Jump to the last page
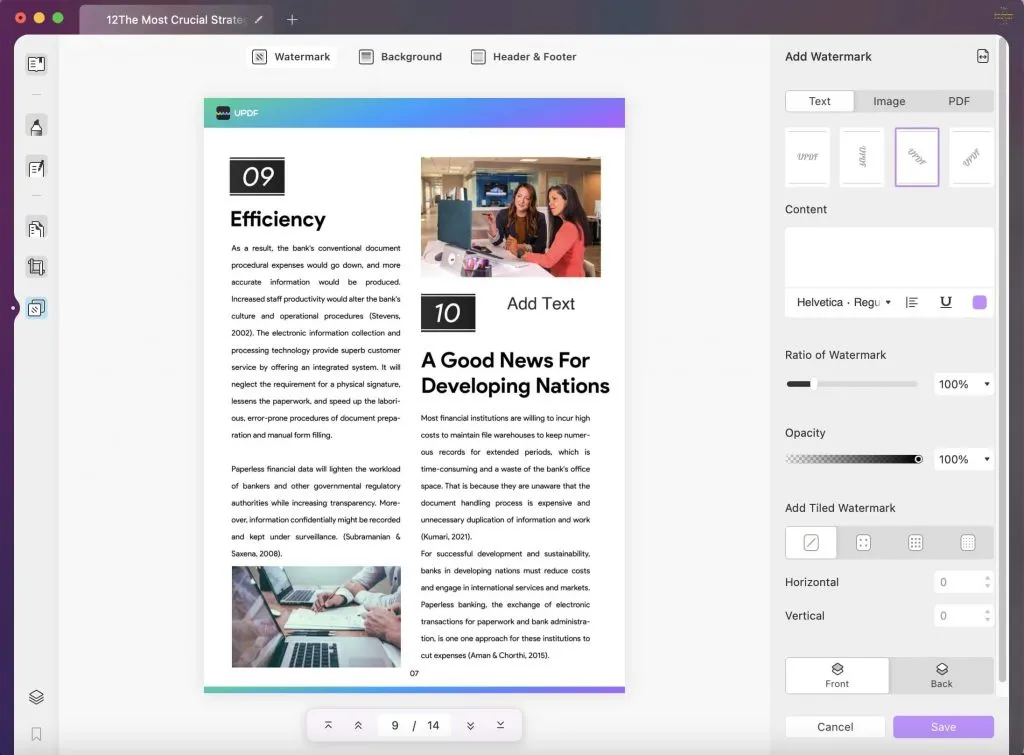 coord(500,726)
